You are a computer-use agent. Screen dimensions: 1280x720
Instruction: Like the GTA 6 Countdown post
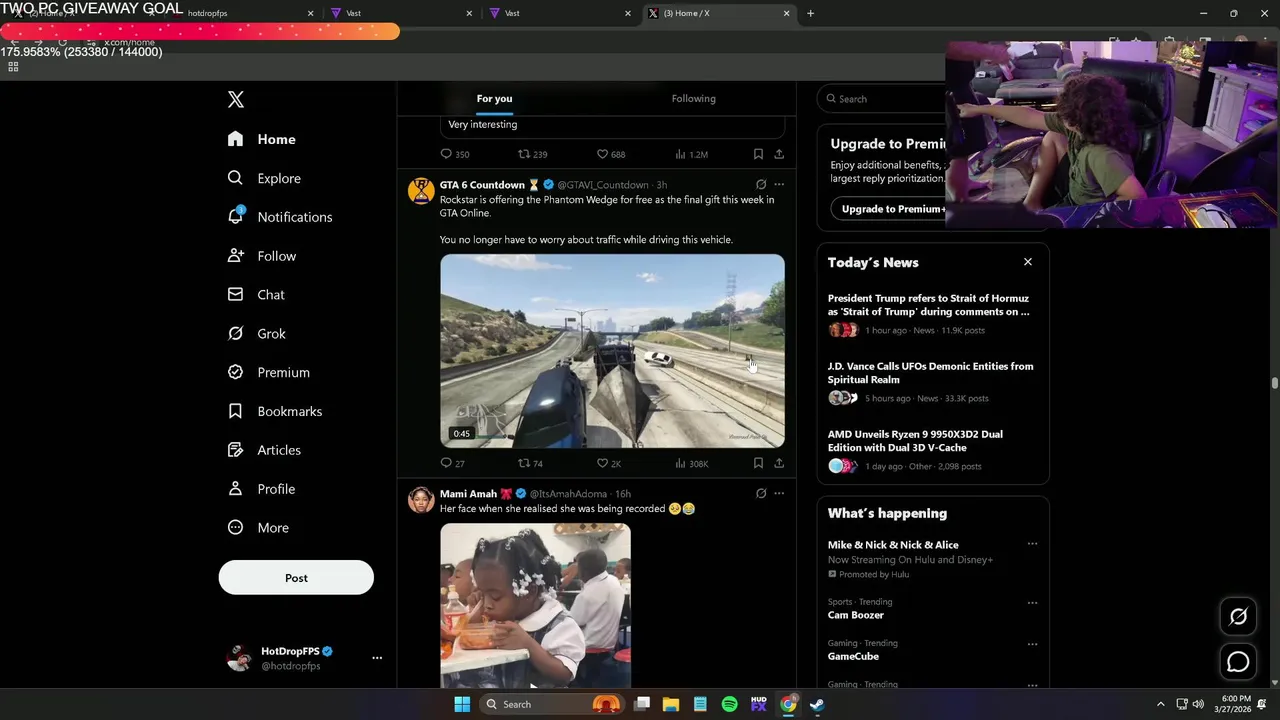(609, 463)
